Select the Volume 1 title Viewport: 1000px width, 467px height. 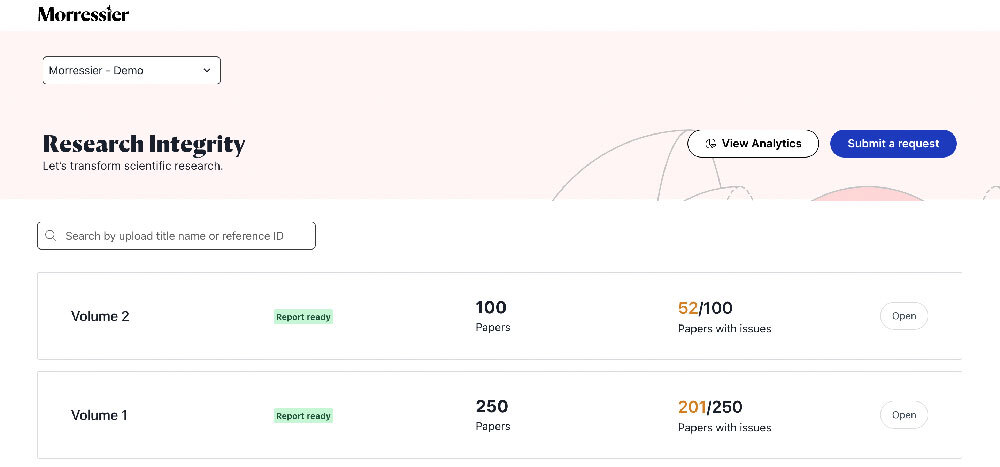[99, 415]
